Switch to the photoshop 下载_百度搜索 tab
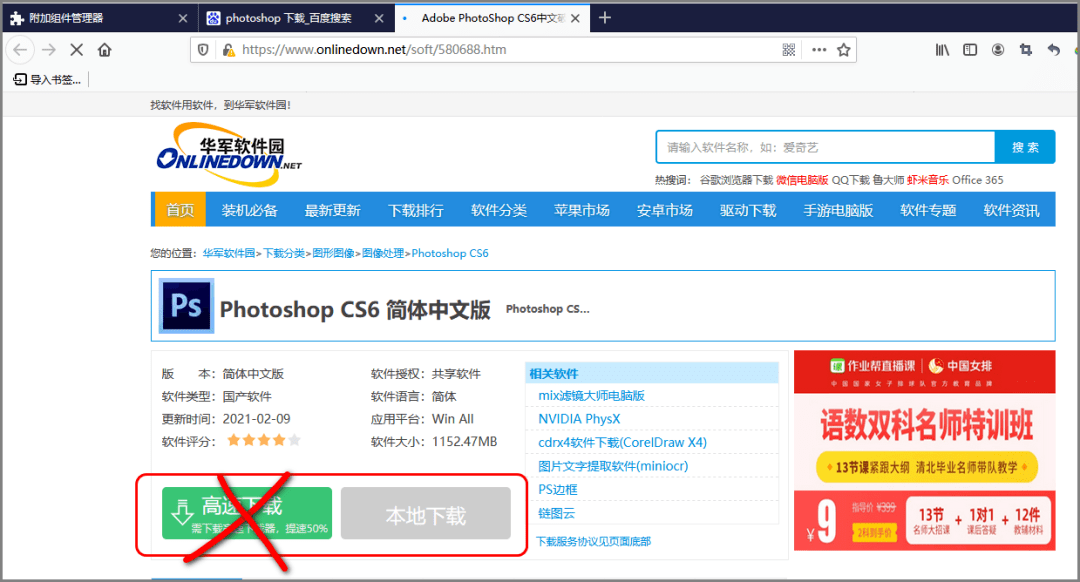This screenshot has height=582, width=1080. tap(296, 18)
